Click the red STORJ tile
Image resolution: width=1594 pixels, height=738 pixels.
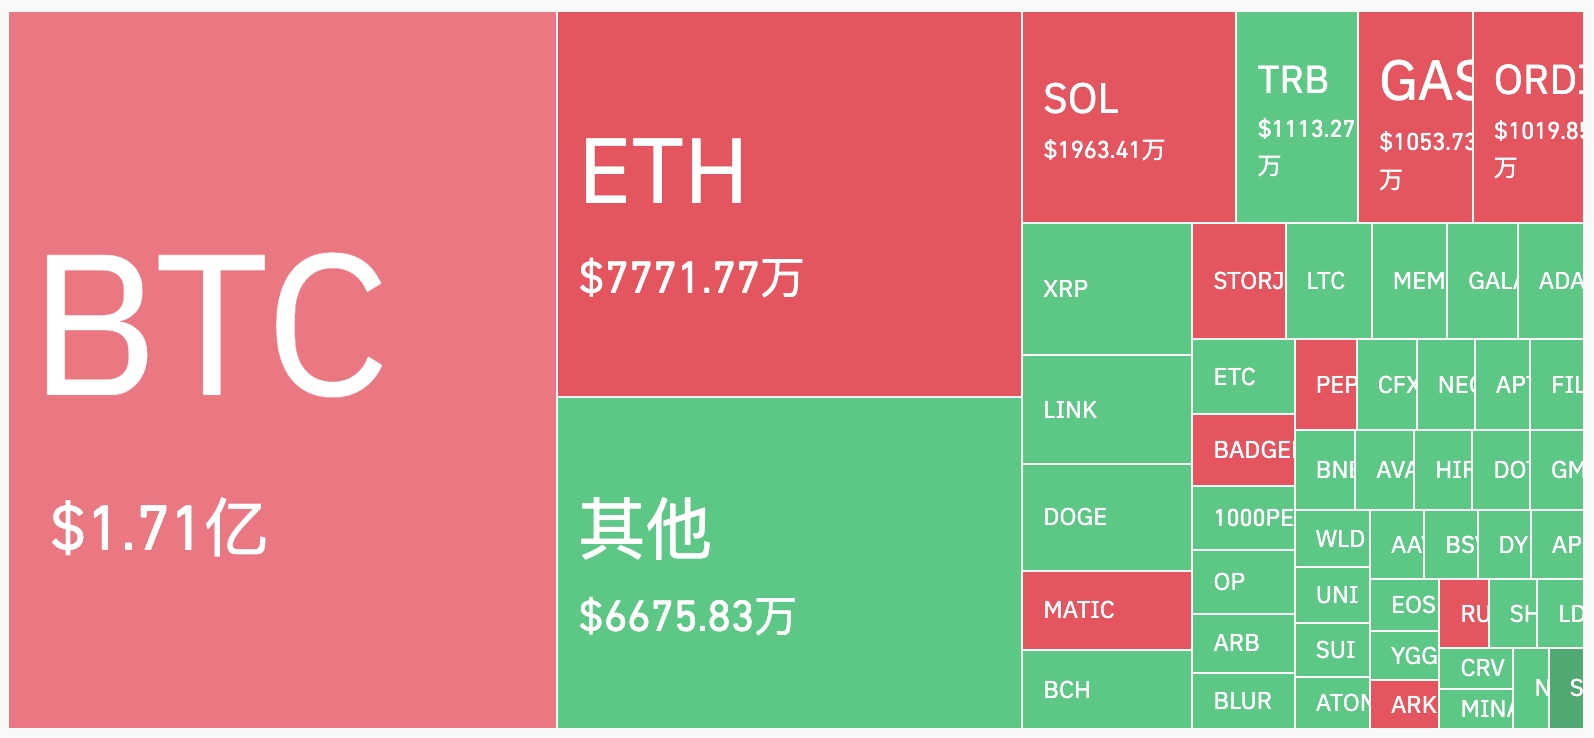point(1238,281)
